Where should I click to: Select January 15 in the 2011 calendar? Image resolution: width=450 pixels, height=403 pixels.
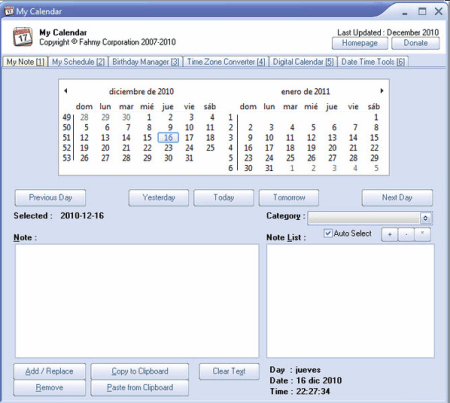(374, 138)
